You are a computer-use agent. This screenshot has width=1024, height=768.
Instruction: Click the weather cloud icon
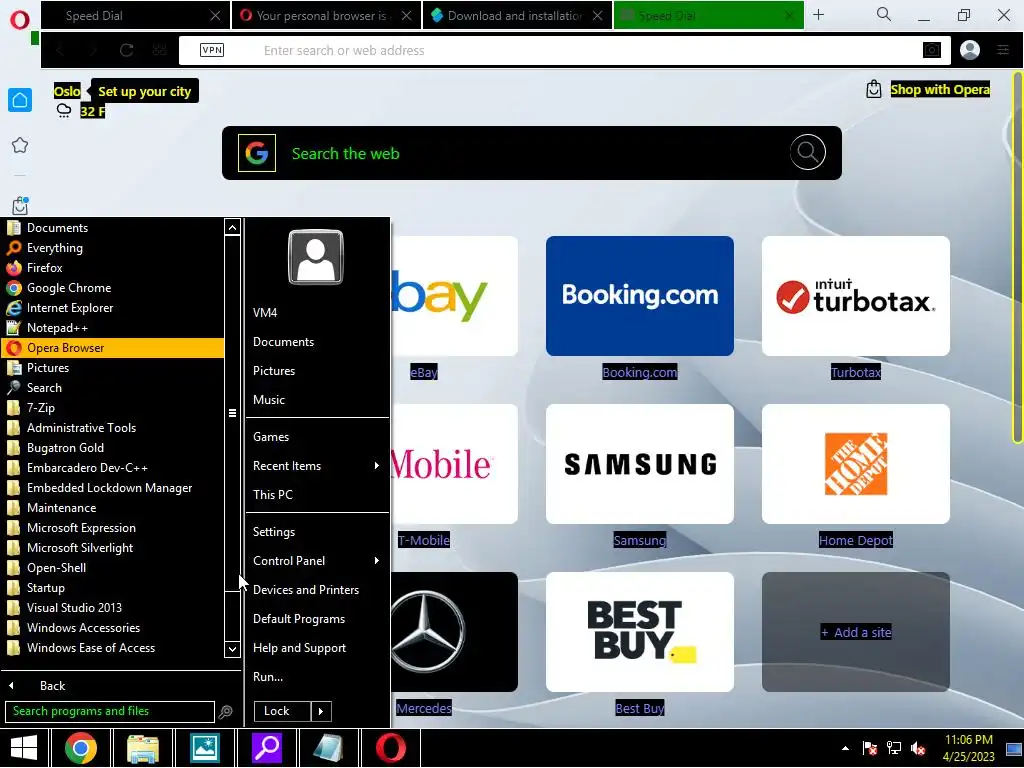tap(63, 110)
